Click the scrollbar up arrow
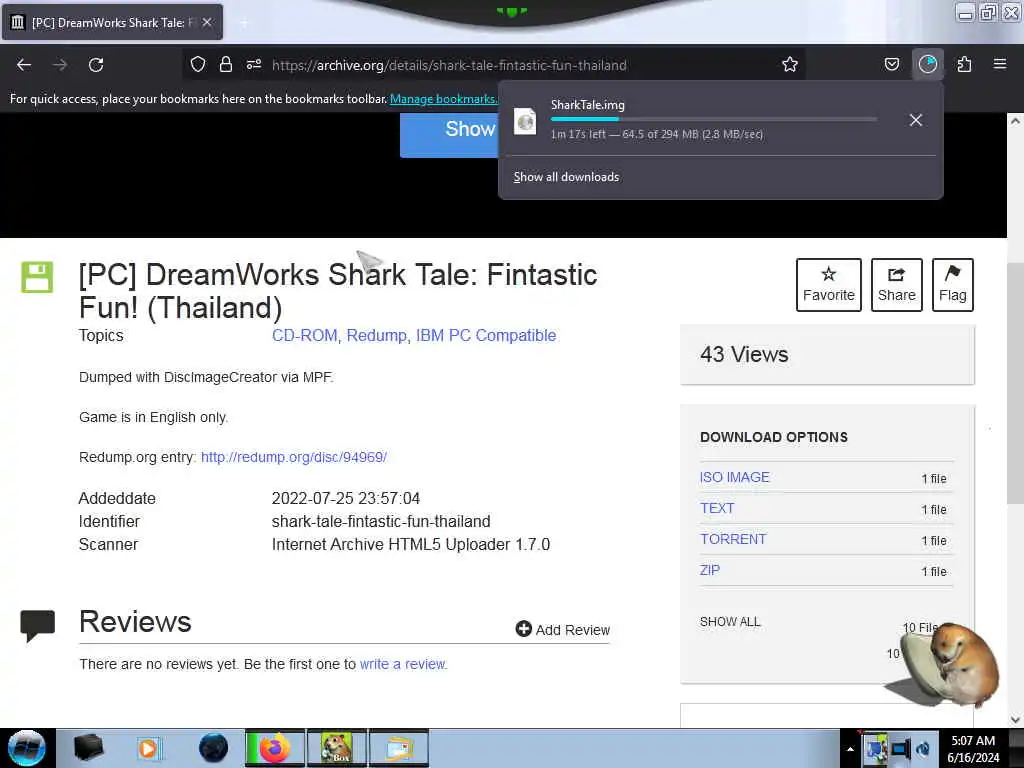This screenshot has height=768, width=1024. 1015,121
